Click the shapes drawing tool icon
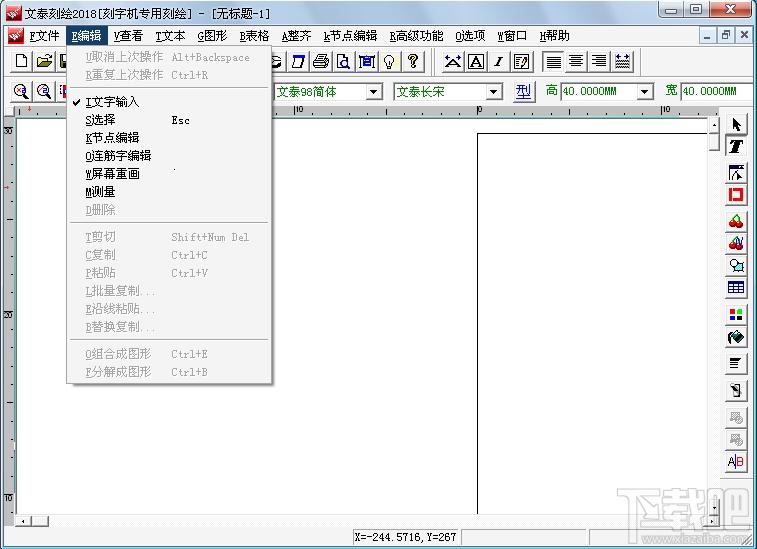This screenshot has height=549, width=757. [735, 266]
